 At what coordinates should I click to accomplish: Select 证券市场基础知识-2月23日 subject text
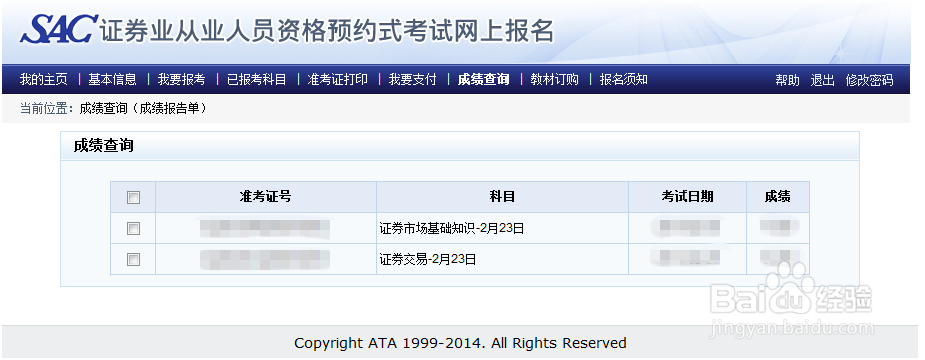pos(452,228)
